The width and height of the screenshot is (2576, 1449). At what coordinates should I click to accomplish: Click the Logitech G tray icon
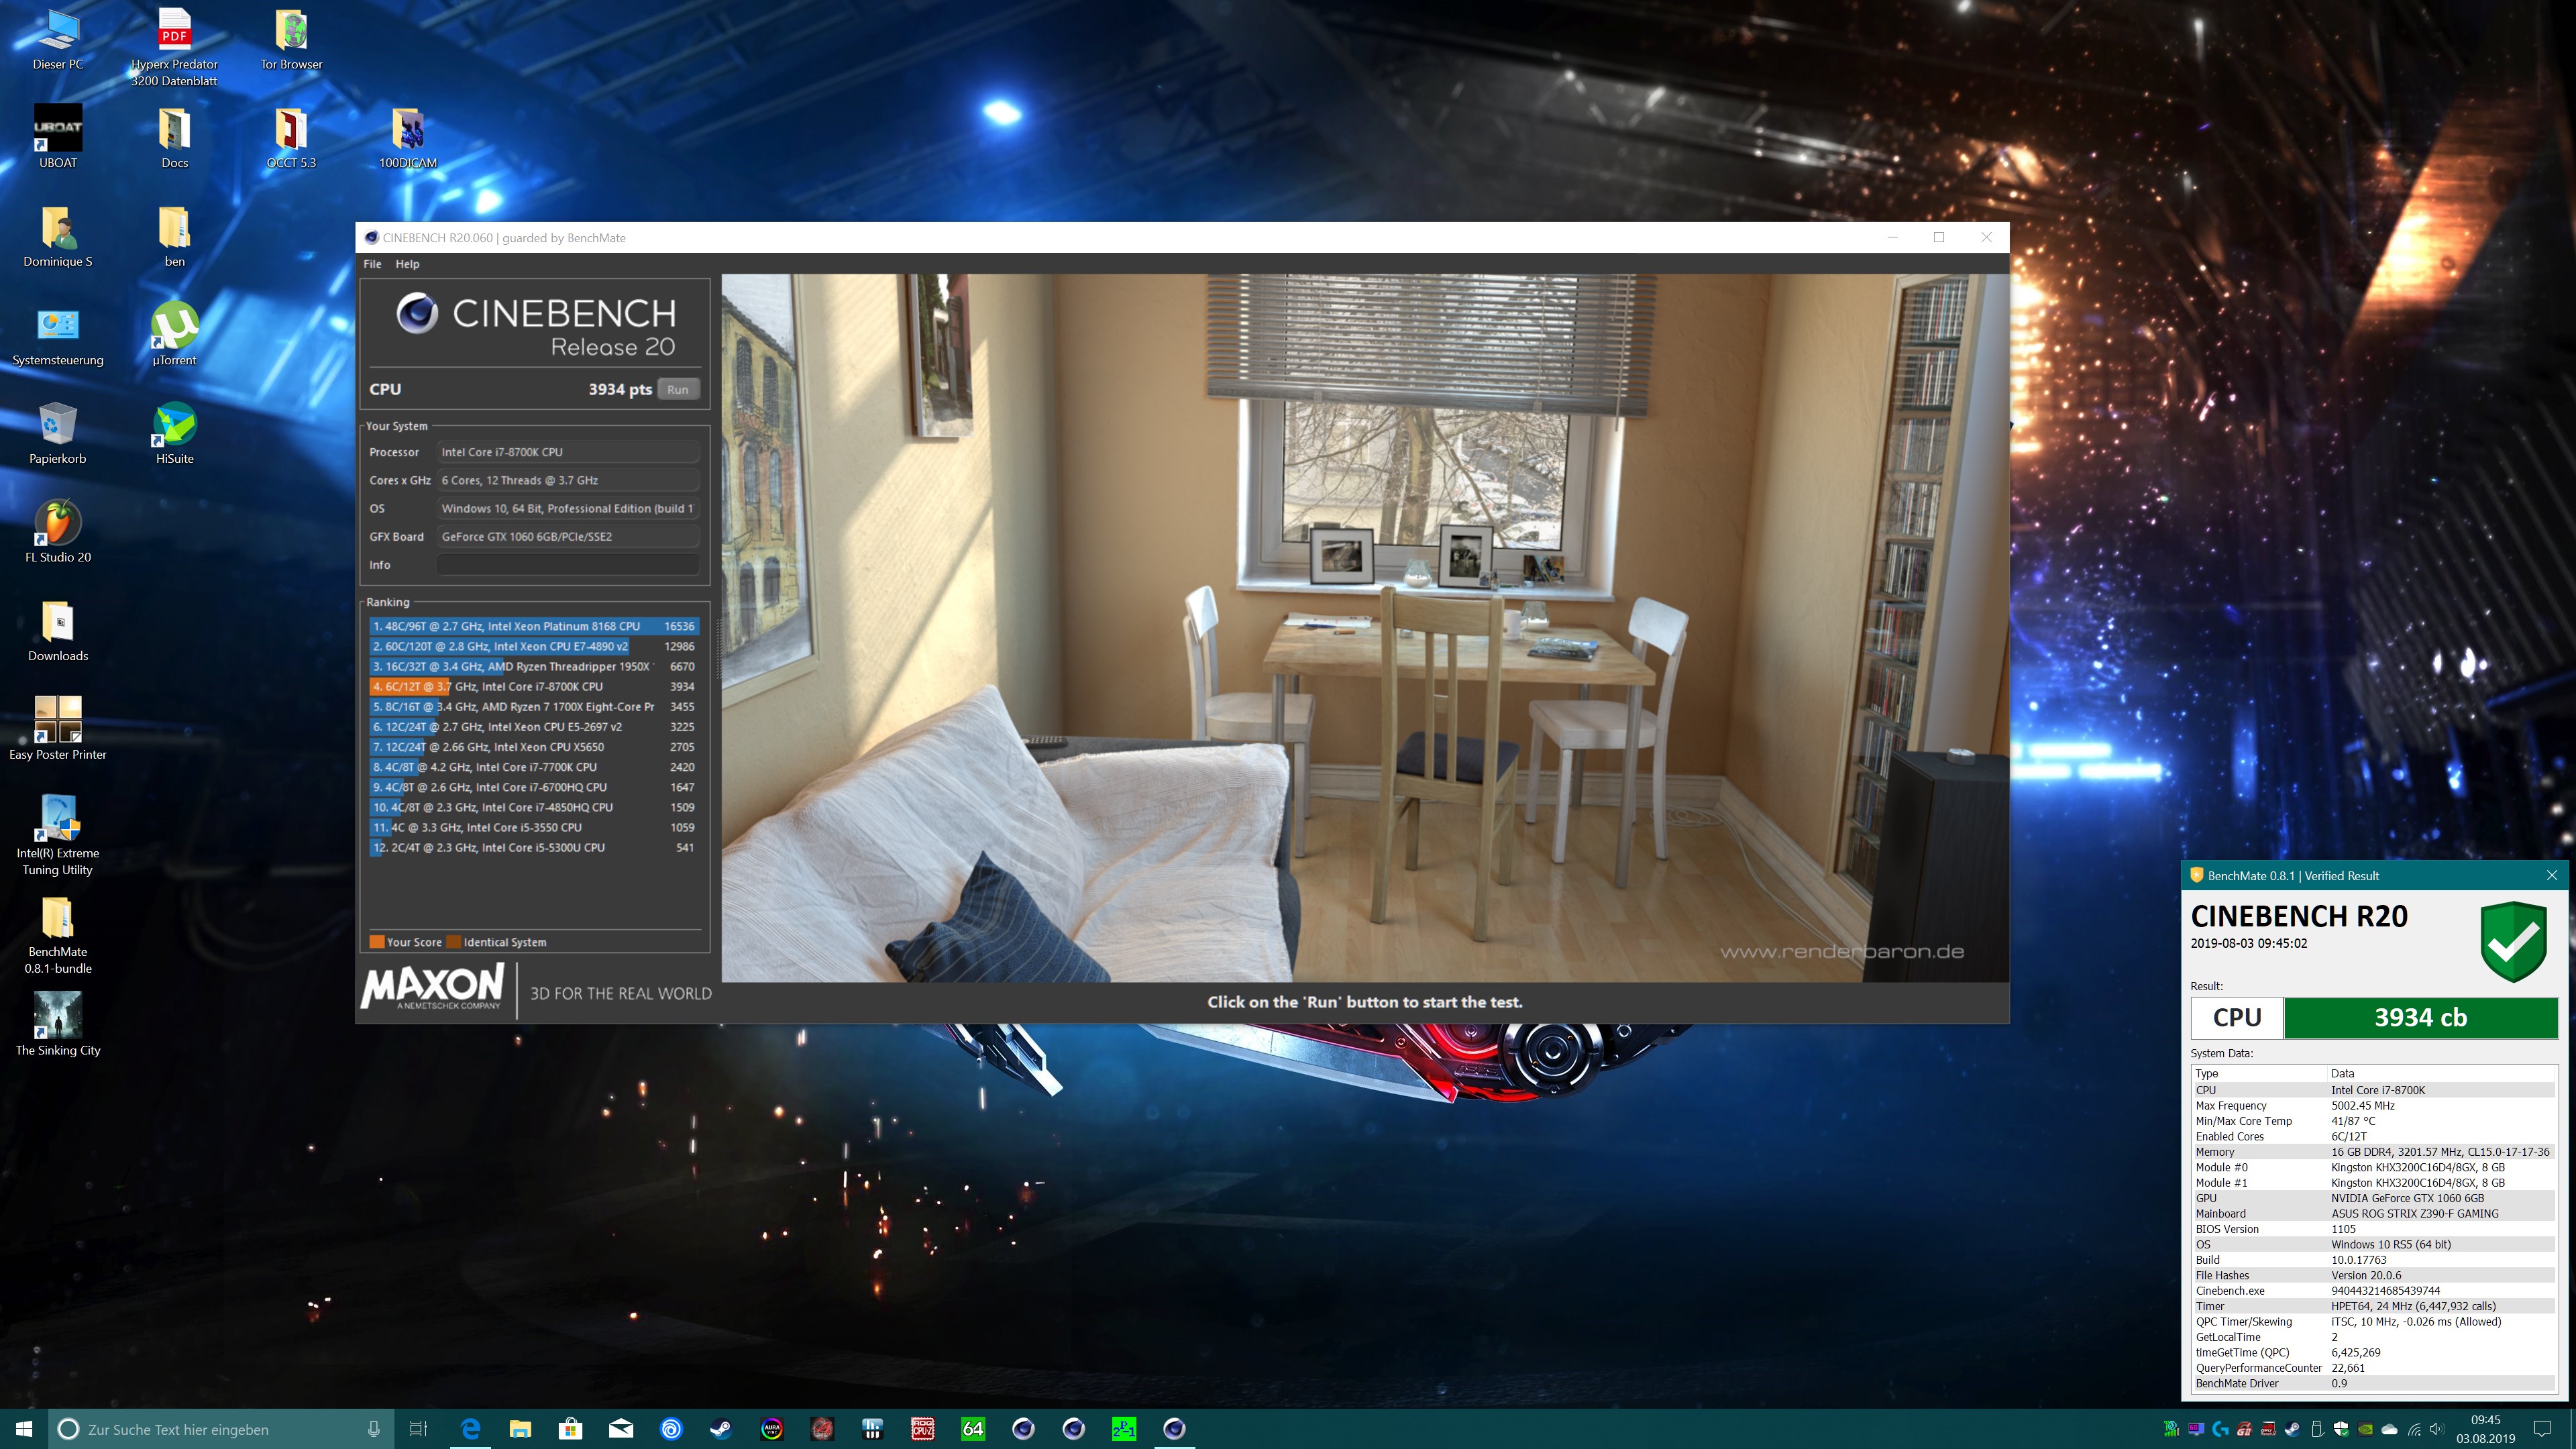[x=2220, y=1429]
